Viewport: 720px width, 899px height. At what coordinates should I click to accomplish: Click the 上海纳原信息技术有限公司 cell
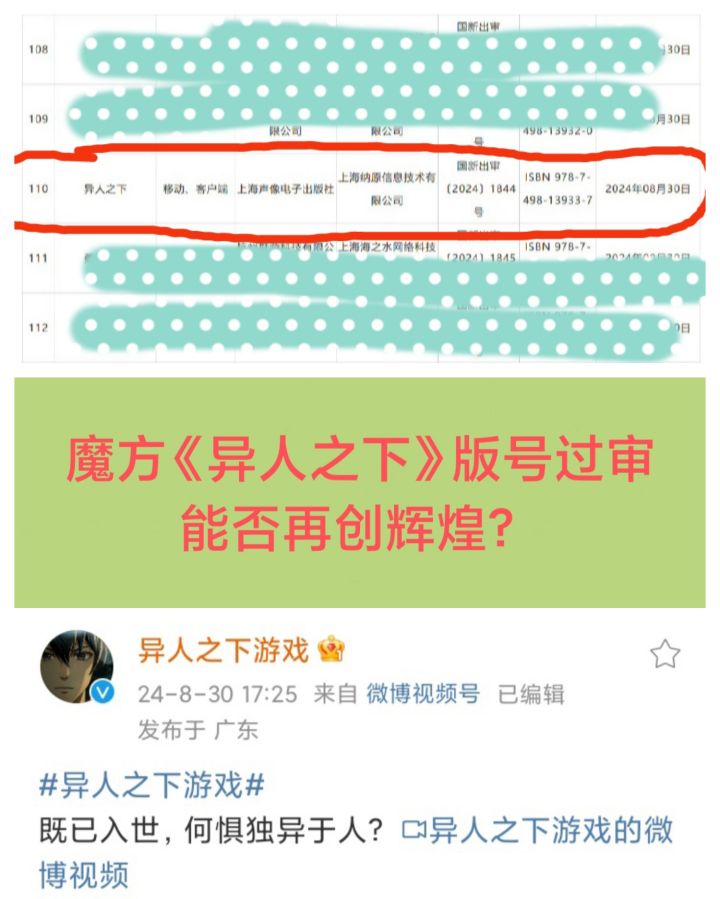pos(387,189)
